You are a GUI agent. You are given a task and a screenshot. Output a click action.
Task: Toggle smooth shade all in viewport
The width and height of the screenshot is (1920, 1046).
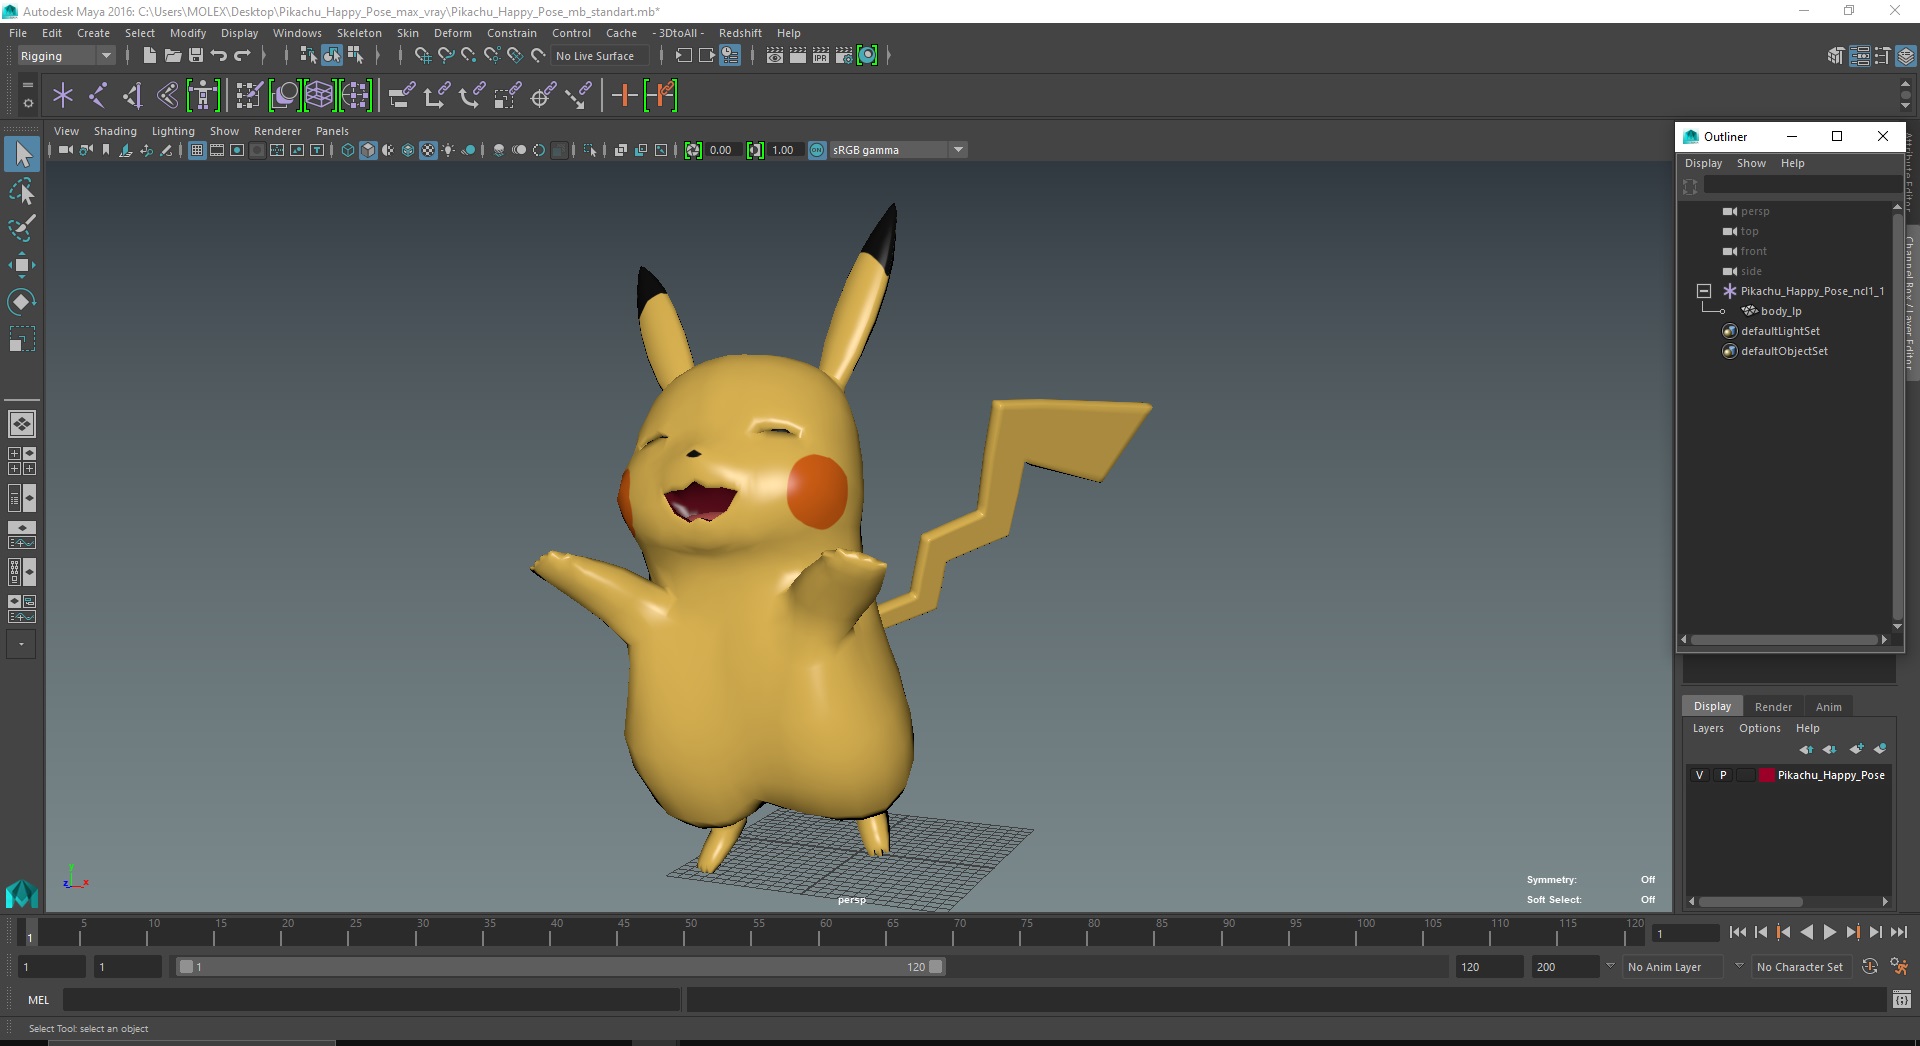point(368,150)
